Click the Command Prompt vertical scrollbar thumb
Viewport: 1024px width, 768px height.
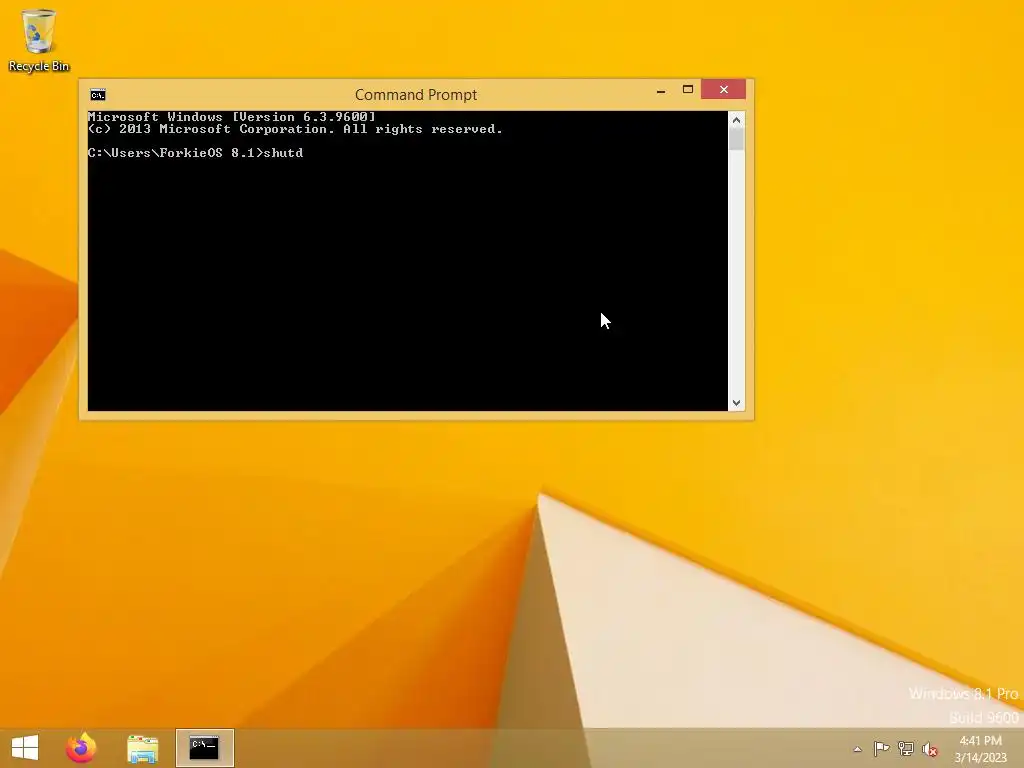coord(736,139)
